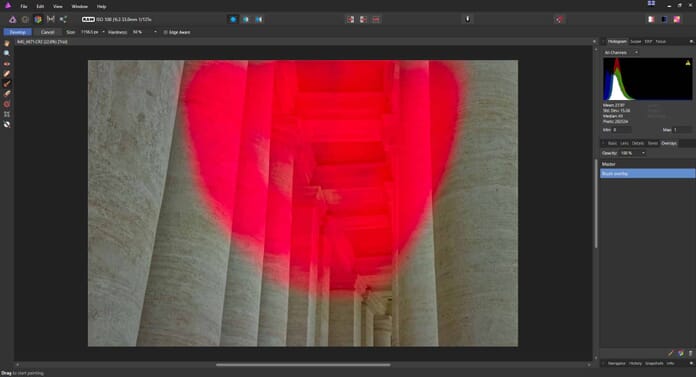Select the View (hand) tool
This screenshot has width=696, height=377.
tap(7, 44)
